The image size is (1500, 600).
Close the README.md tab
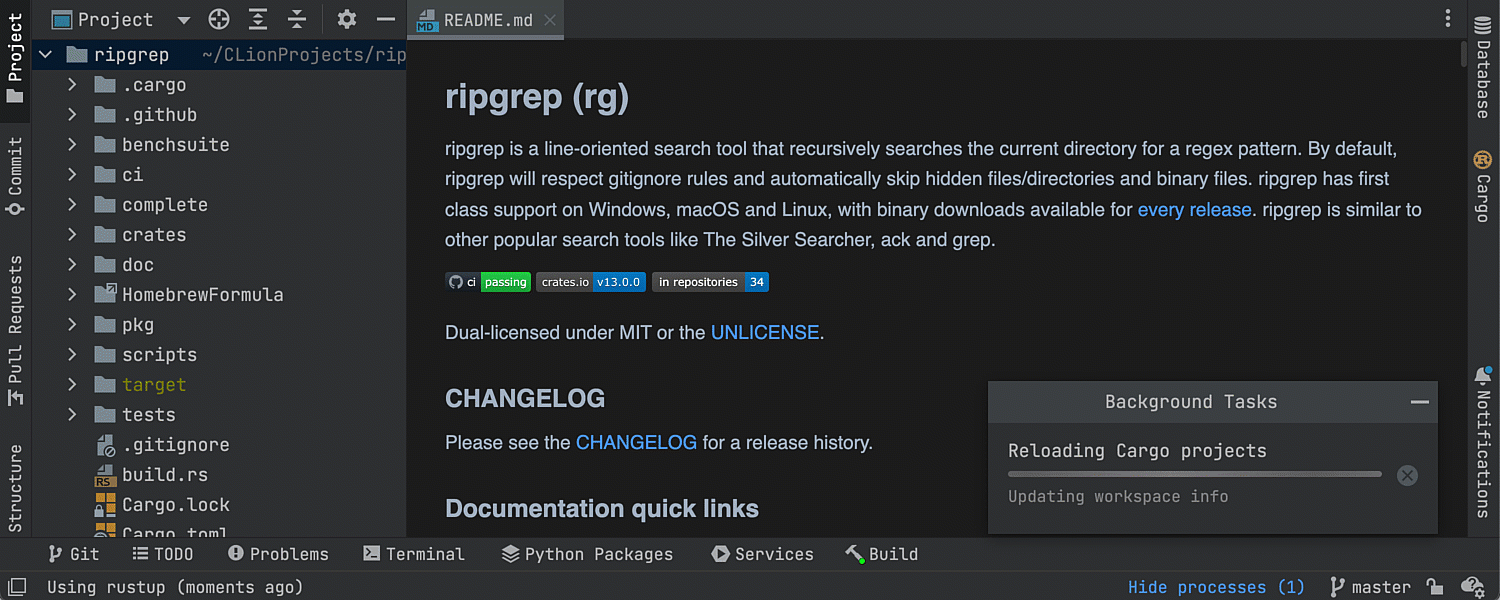pyautogui.click(x=551, y=20)
